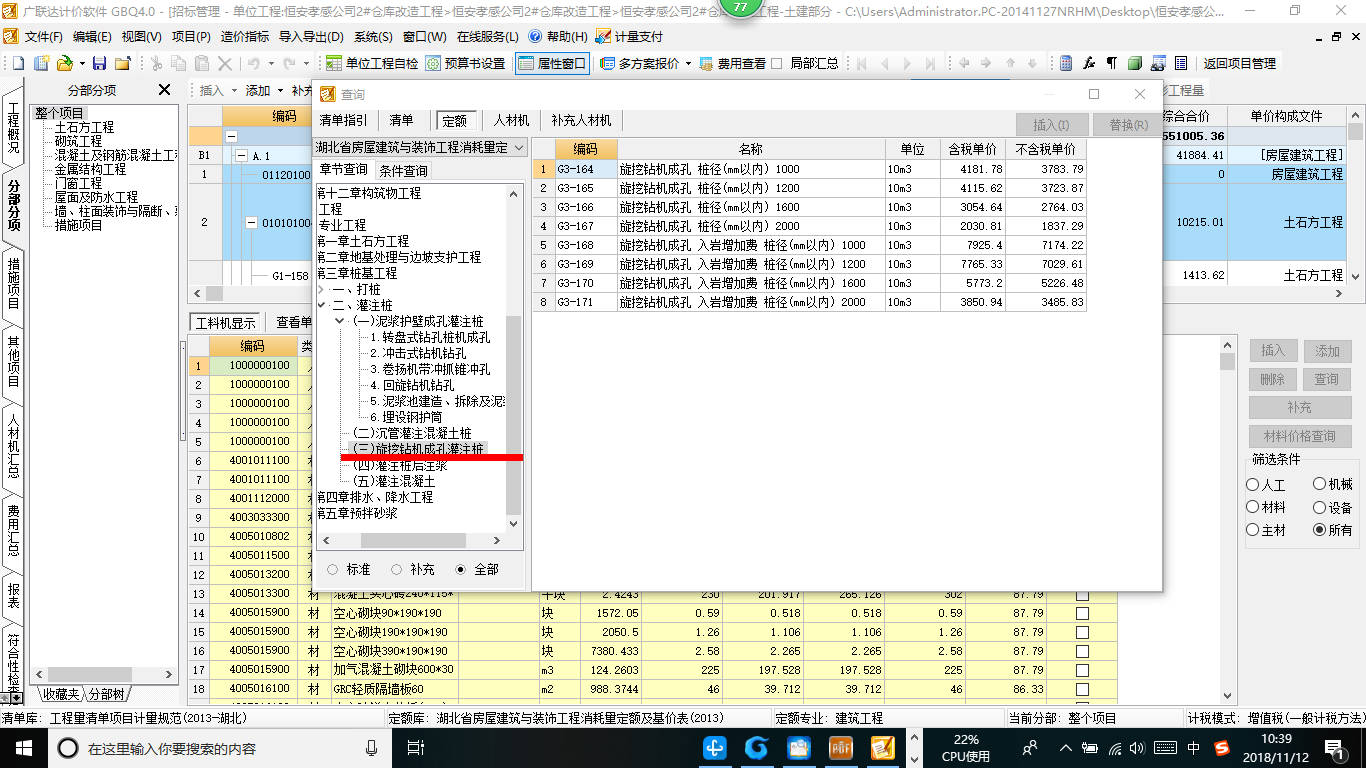This screenshot has height=768, width=1366.
Task: Open the 单位工程自检 self-check tool
Action: [372, 63]
